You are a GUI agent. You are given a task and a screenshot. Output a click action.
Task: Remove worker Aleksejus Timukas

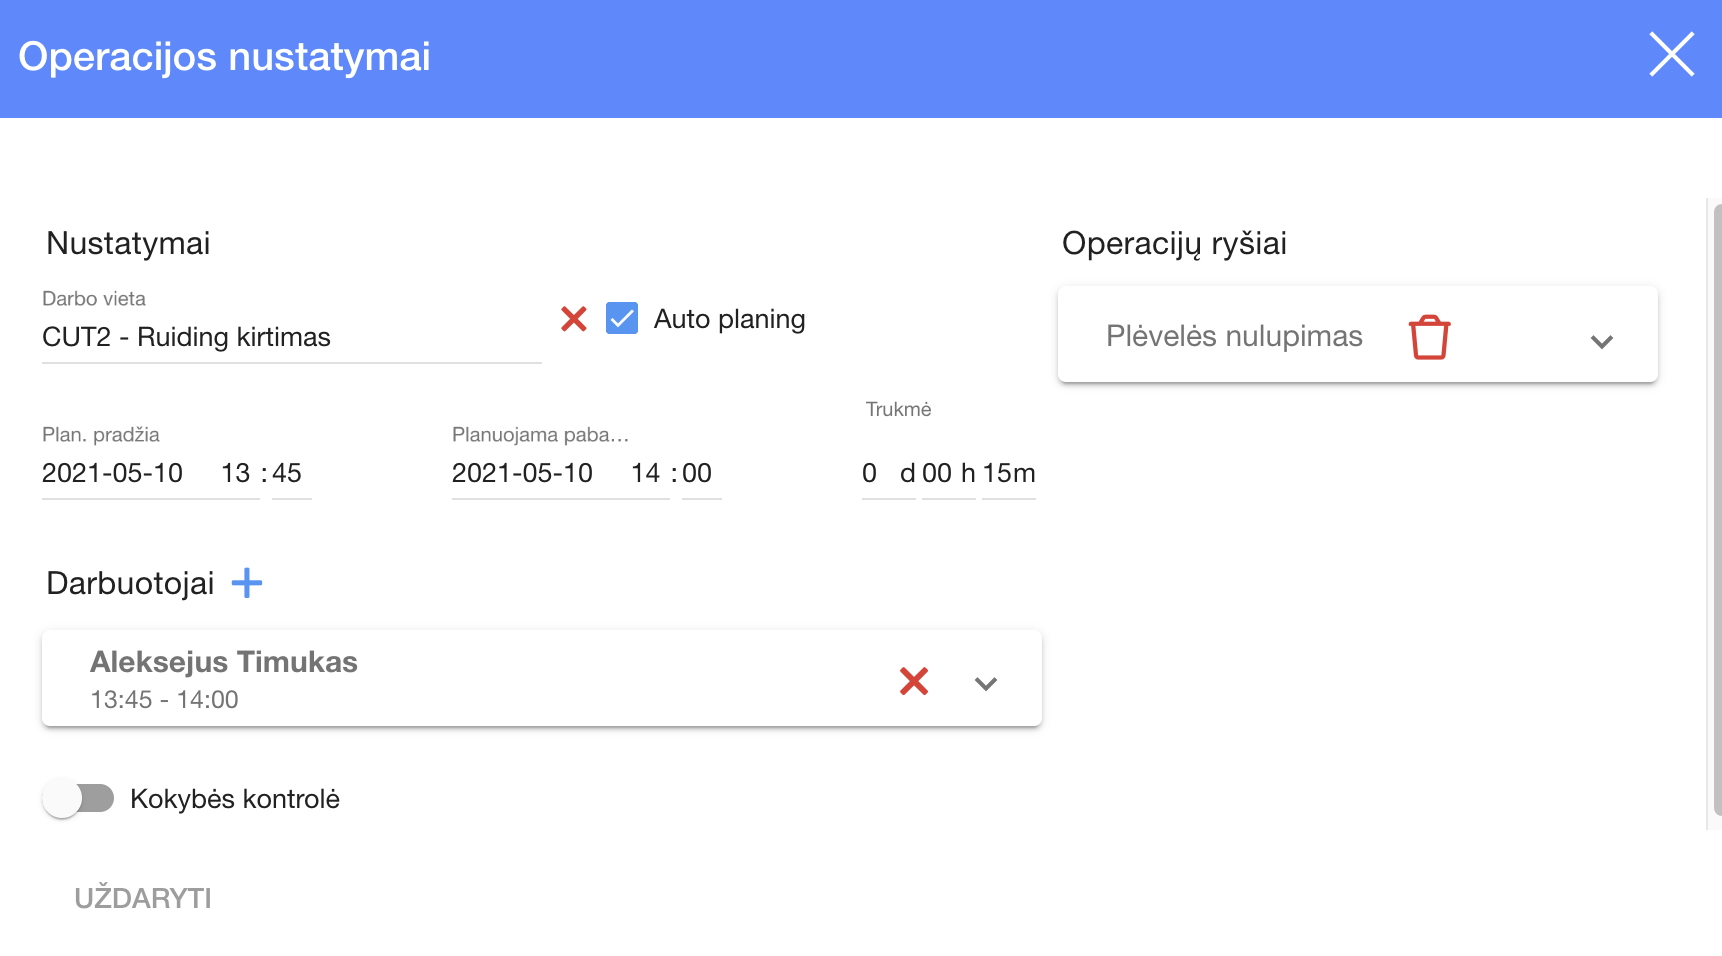914,681
